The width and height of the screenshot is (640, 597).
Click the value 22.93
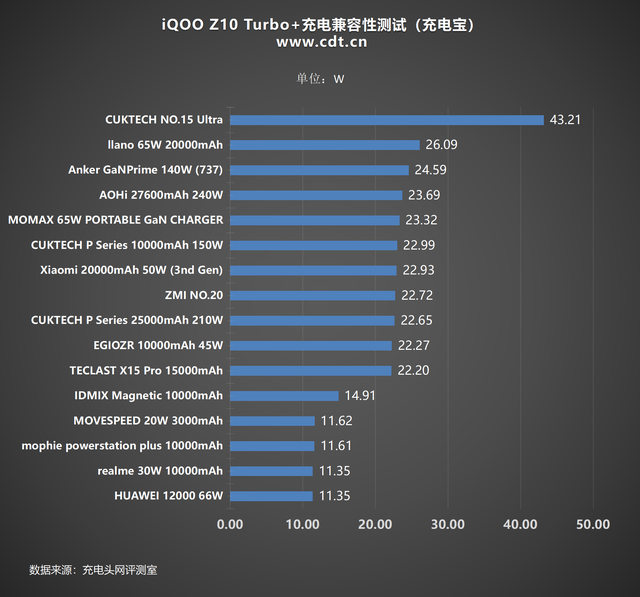point(419,270)
